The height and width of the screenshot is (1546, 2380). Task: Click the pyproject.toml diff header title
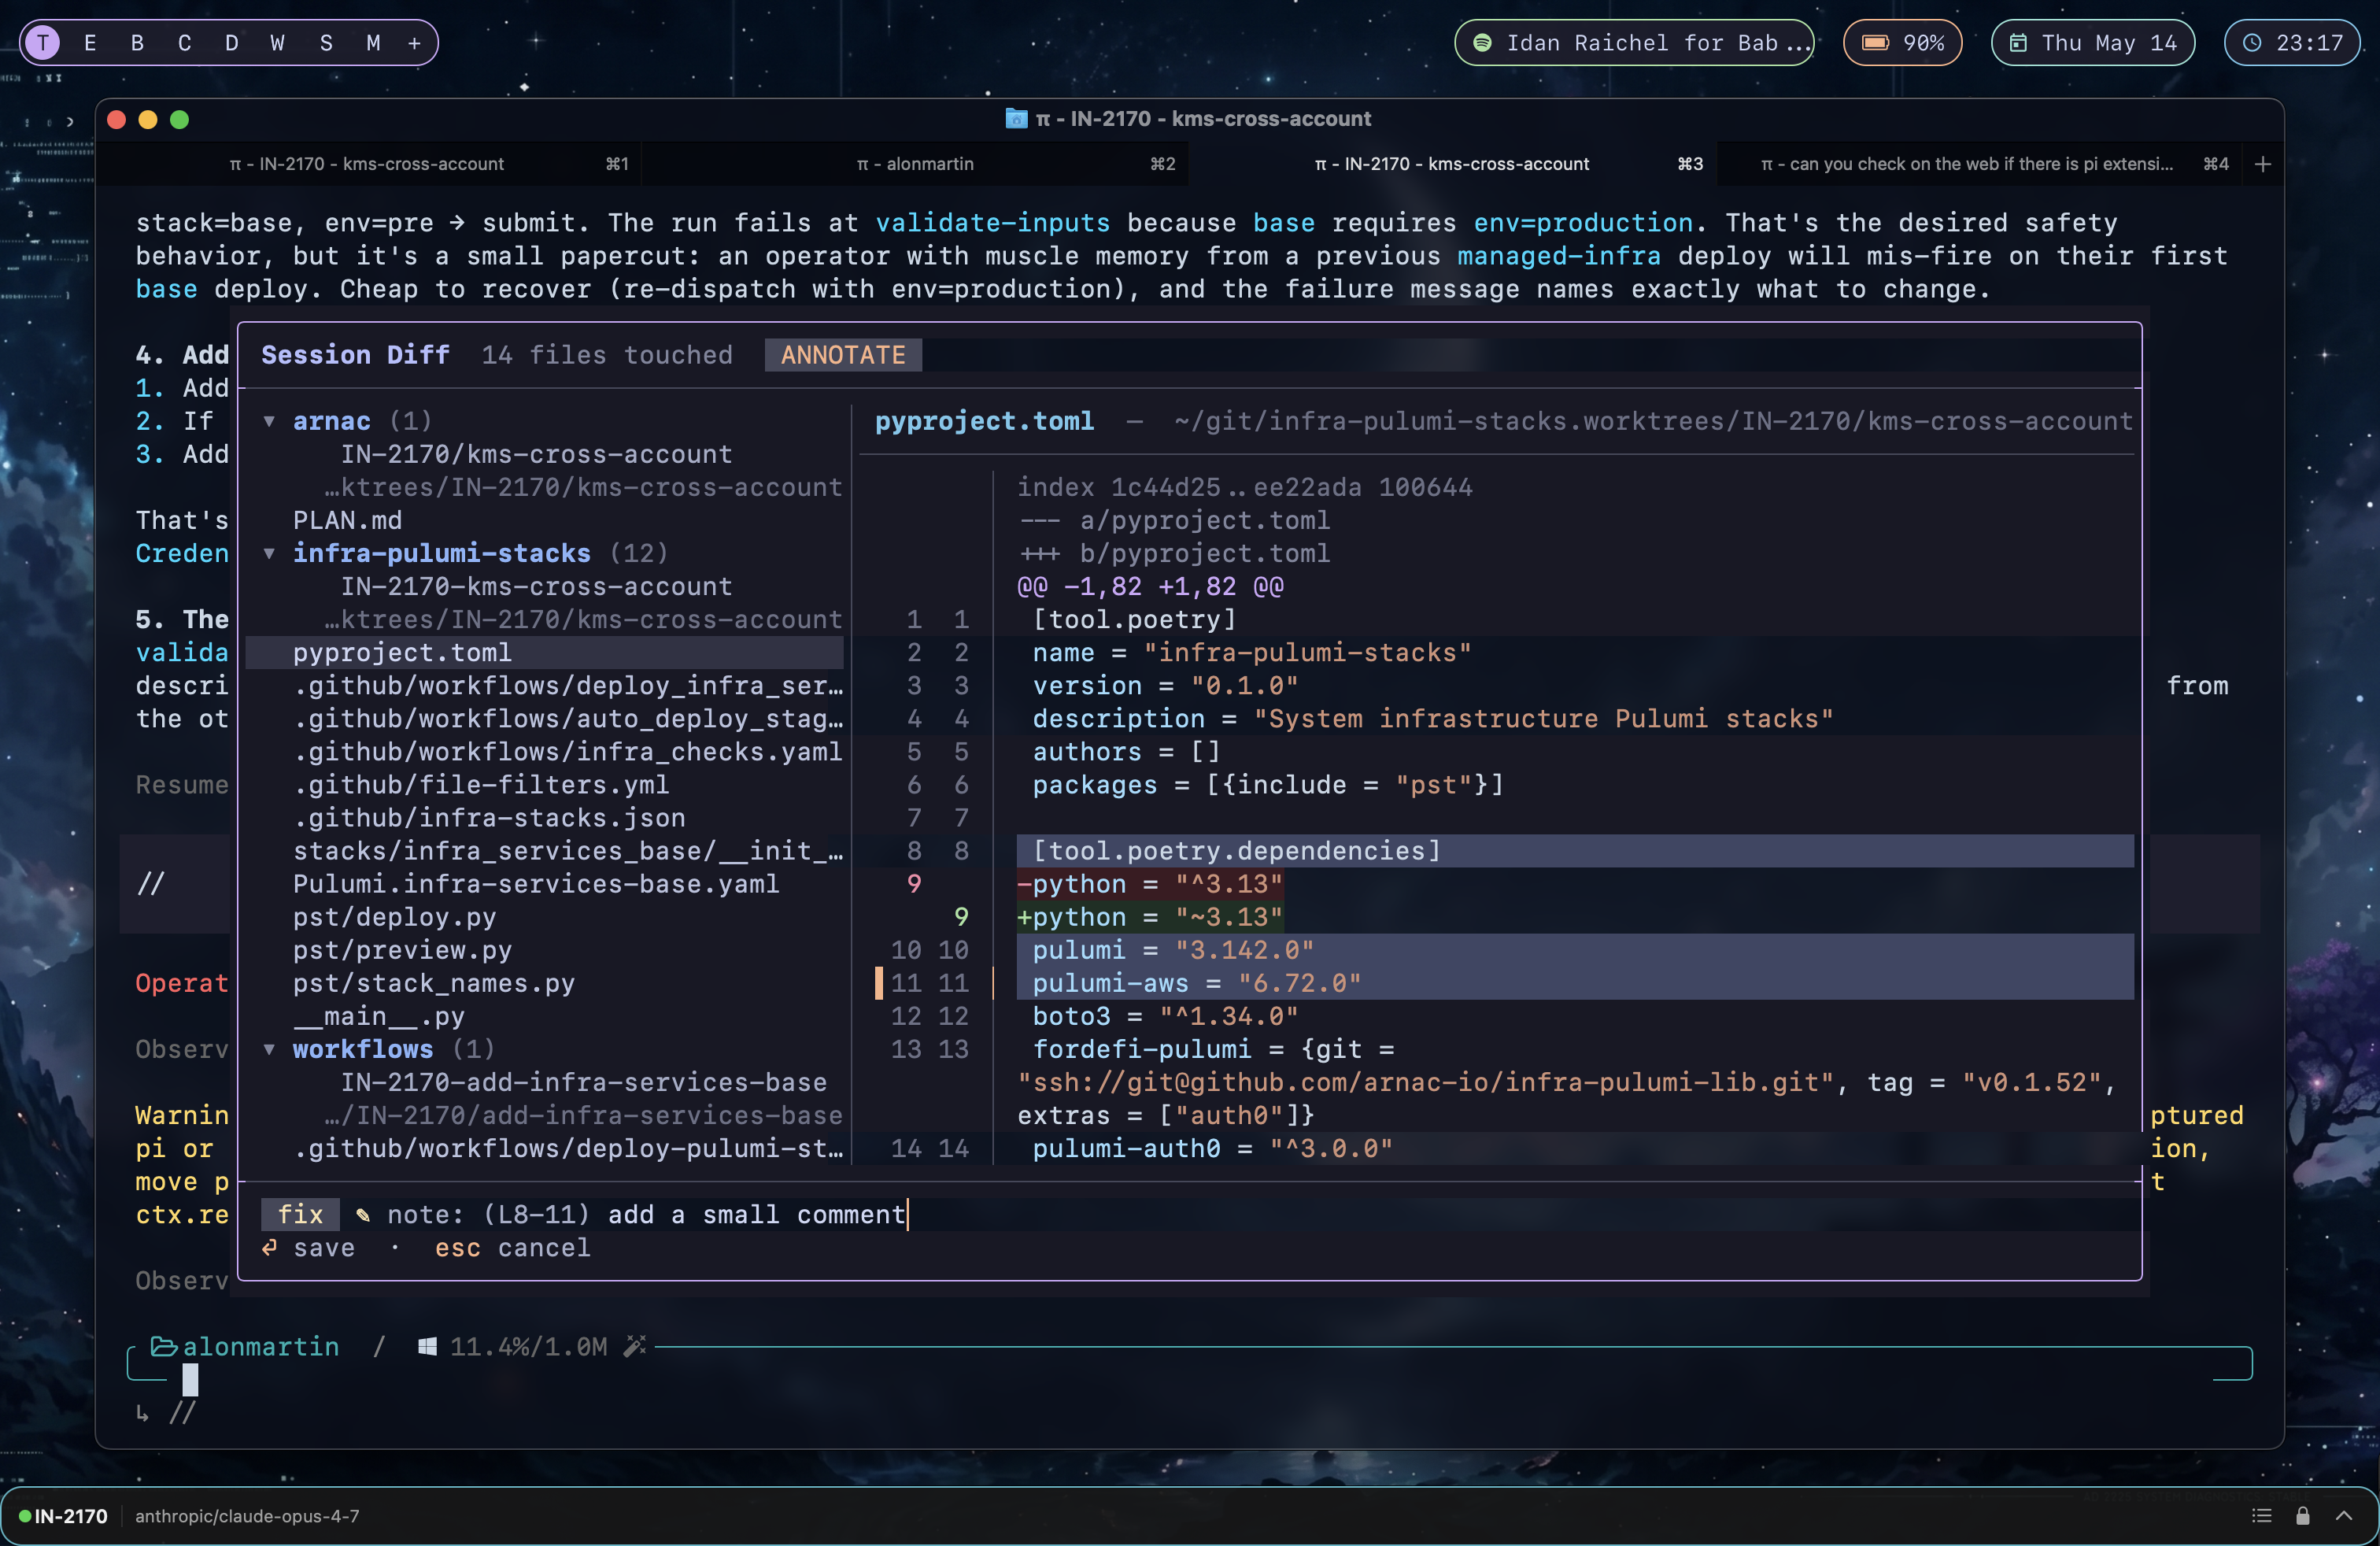pyautogui.click(x=984, y=421)
